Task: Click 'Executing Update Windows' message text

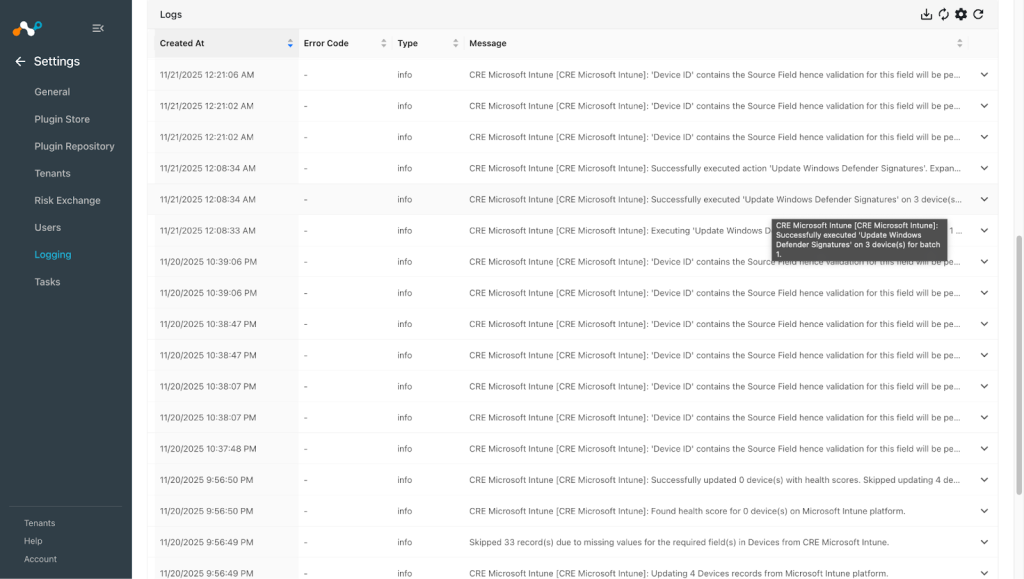Action: 620,230
